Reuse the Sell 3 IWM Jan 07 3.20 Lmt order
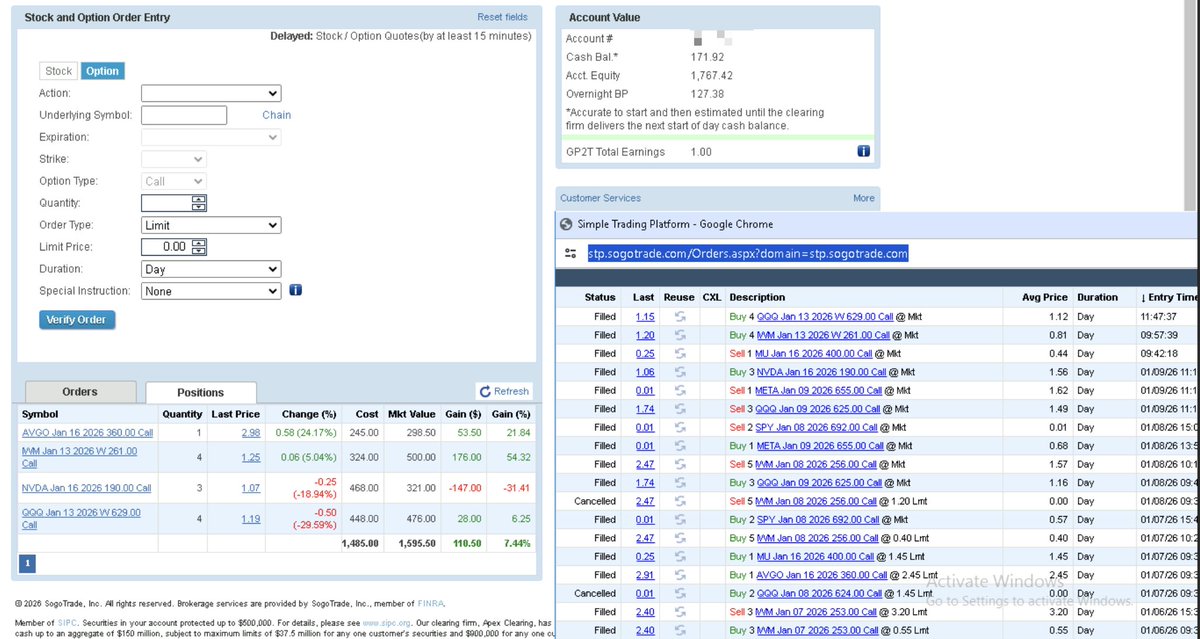Image resolution: width=1200 pixels, height=639 pixels. [680, 612]
